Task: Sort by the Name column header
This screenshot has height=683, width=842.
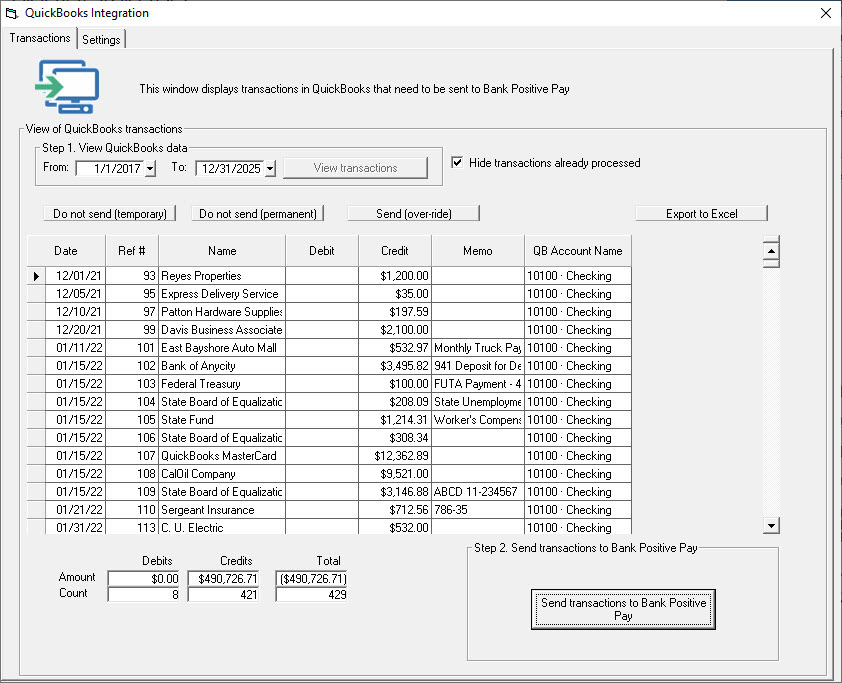Action: coord(222,251)
